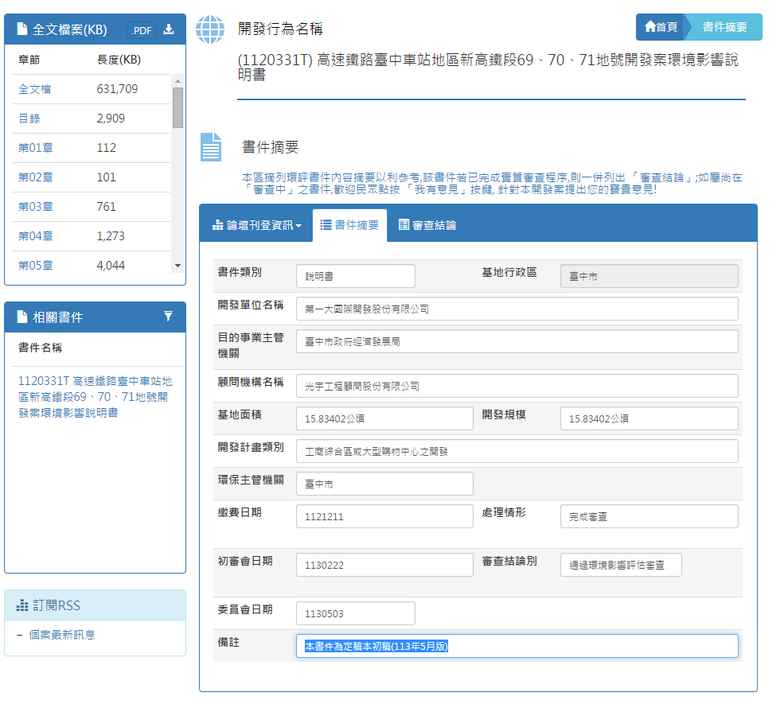Image resolution: width=780 pixels, height=704 pixels.
Task: Click the chapter list scrollbar thumb
Action: point(178,107)
